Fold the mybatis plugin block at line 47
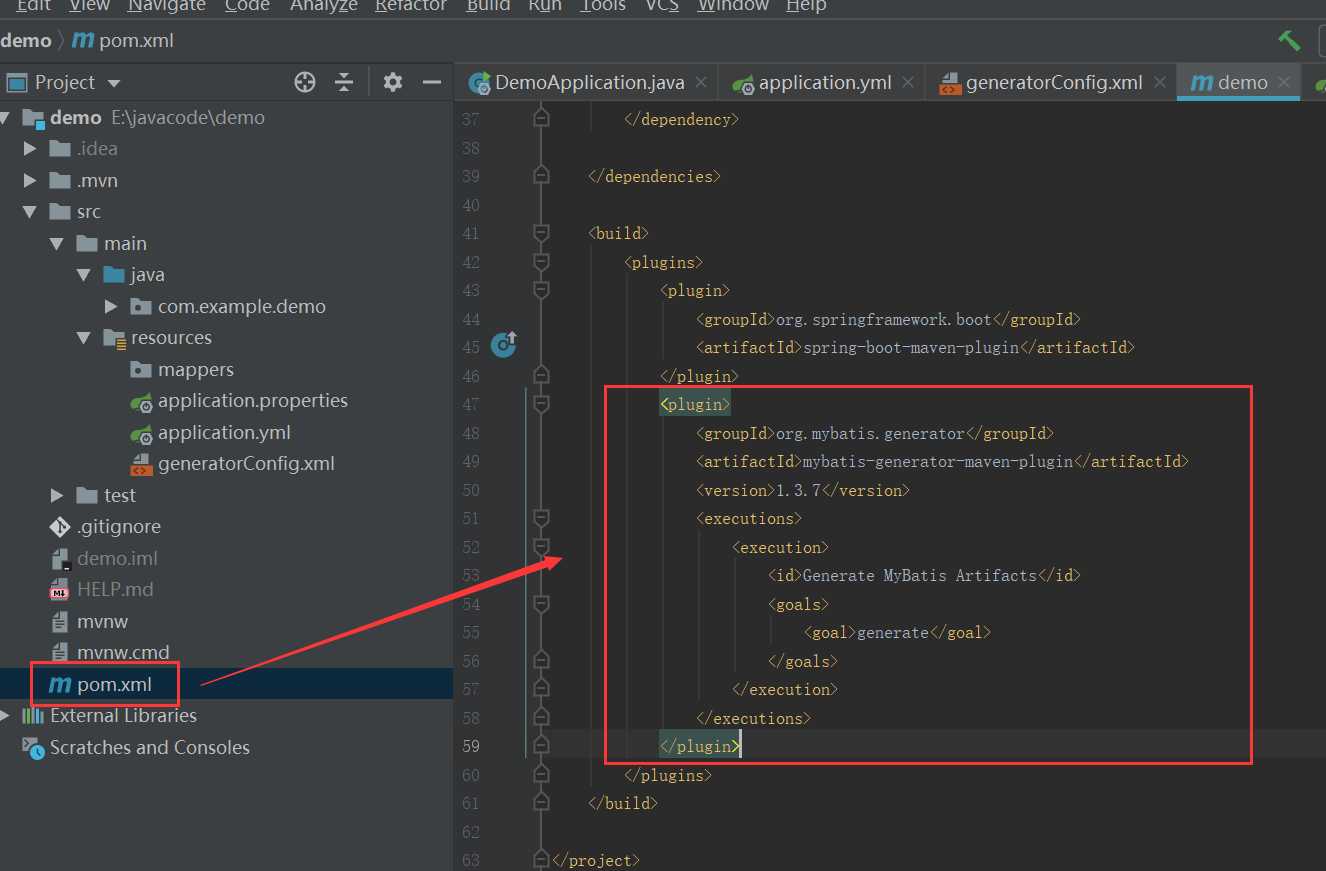The width and height of the screenshot is (1326, 871). (541, 404)
